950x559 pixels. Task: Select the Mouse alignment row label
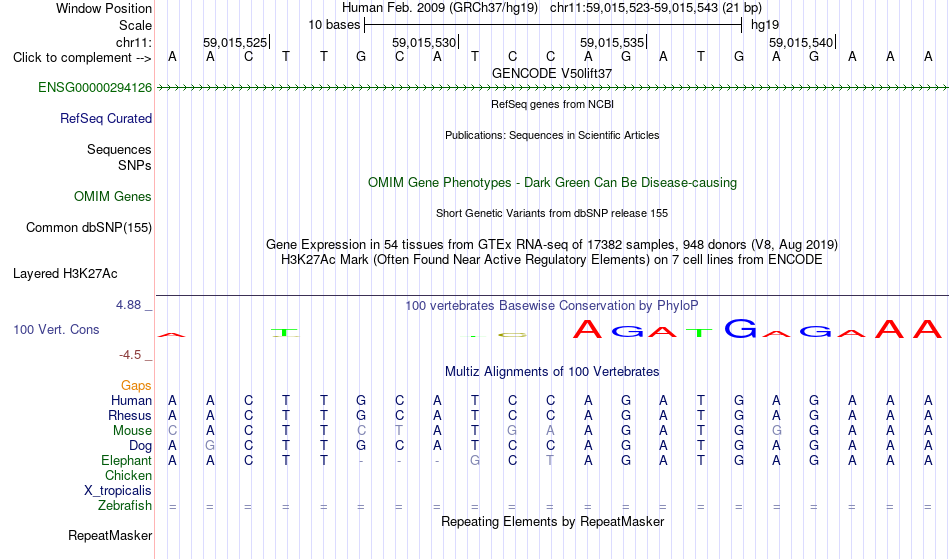click(x=132, y=431)
